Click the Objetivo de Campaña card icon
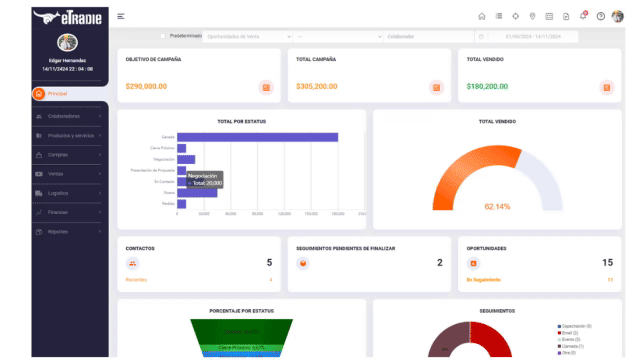This screenshot has width=640, height=360. click(266, 87)
